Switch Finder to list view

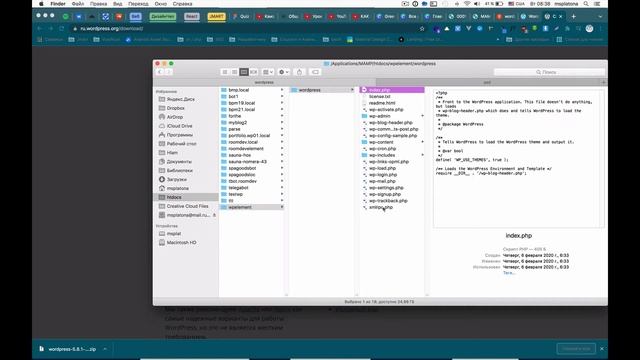234,72
